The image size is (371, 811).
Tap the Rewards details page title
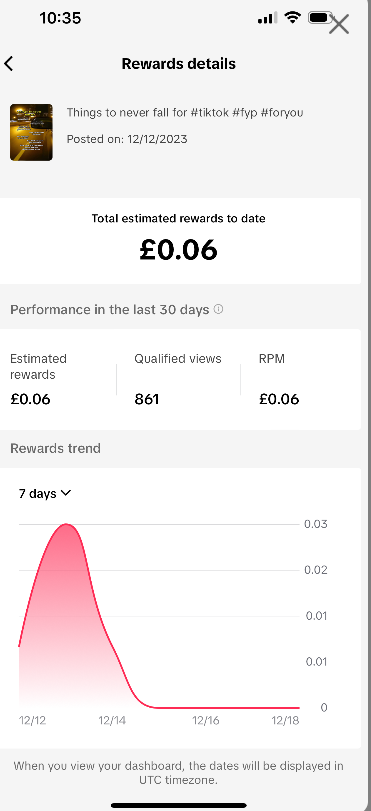(x=179, y=64)
